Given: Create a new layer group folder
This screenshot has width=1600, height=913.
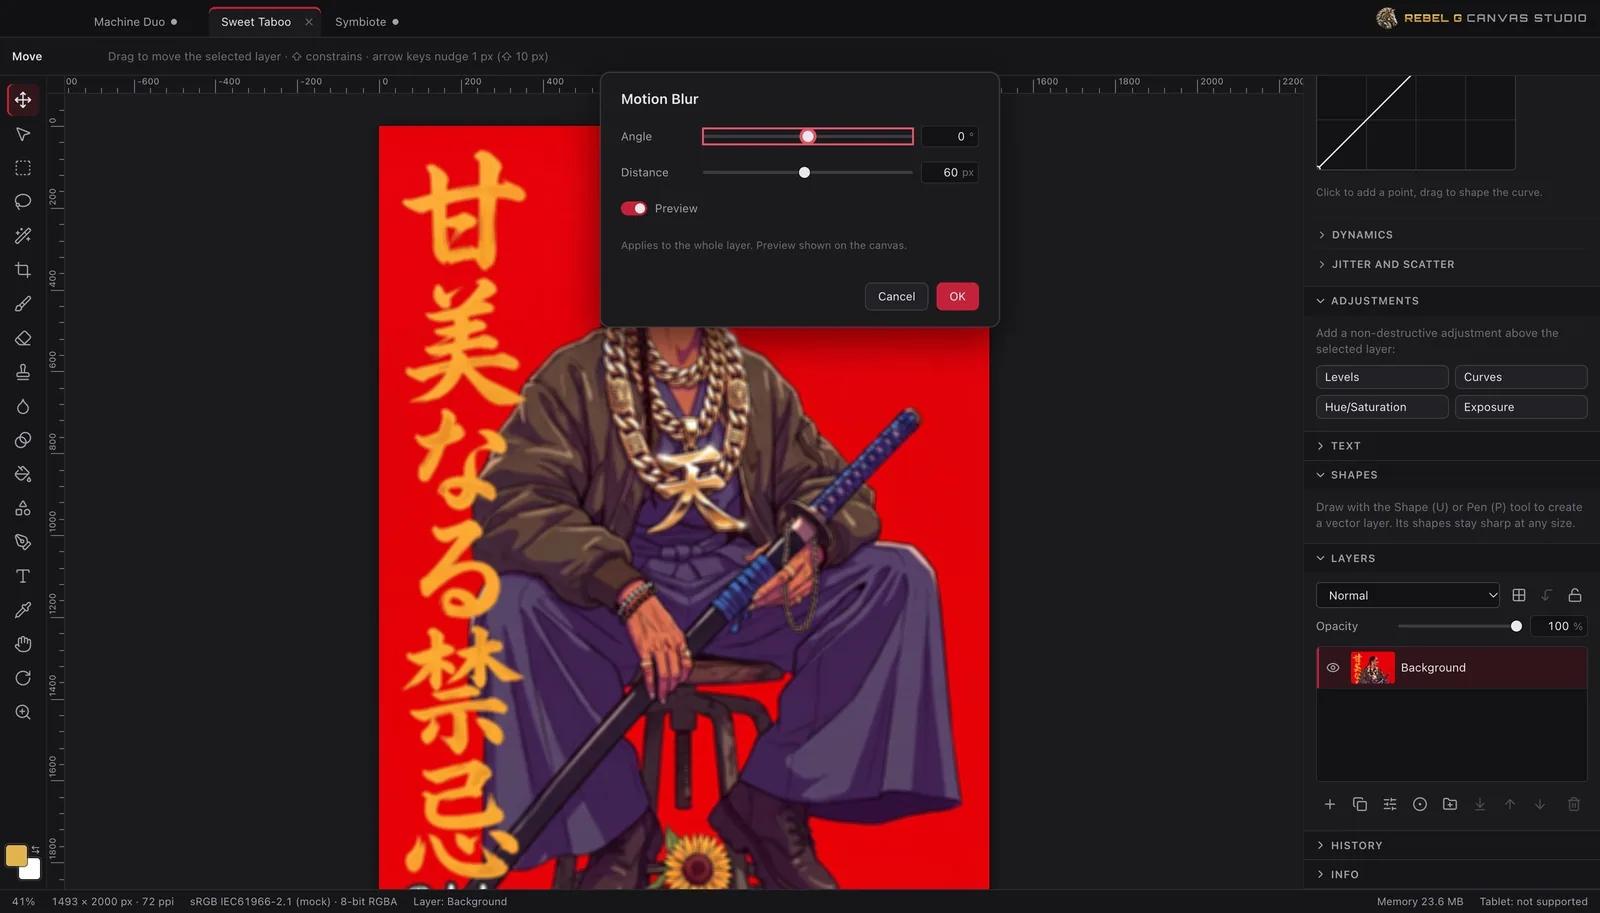Looking at the screenshot, I should (1450, 804).
